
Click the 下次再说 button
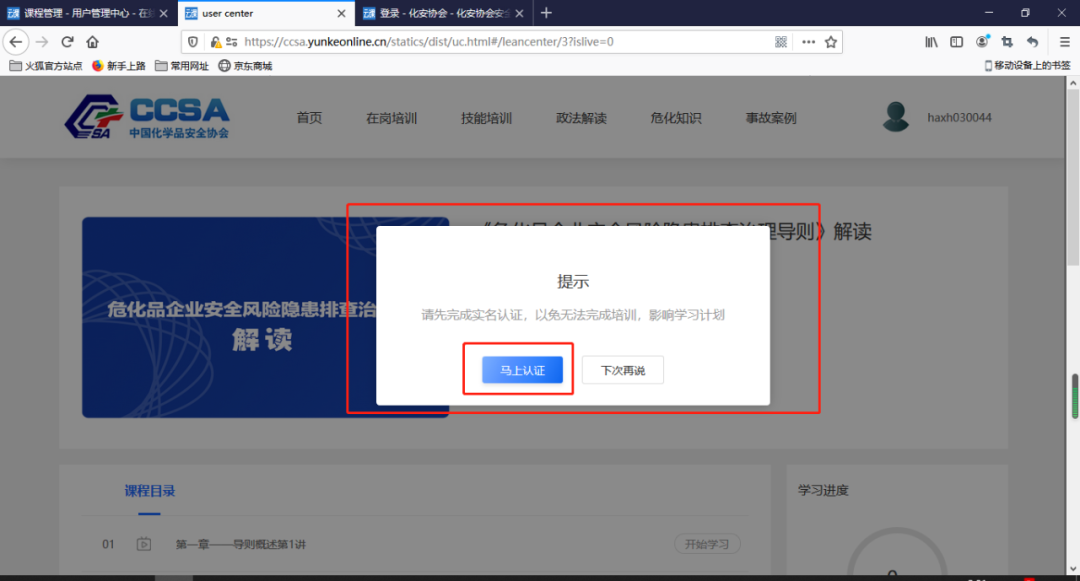tap(623, 370)
